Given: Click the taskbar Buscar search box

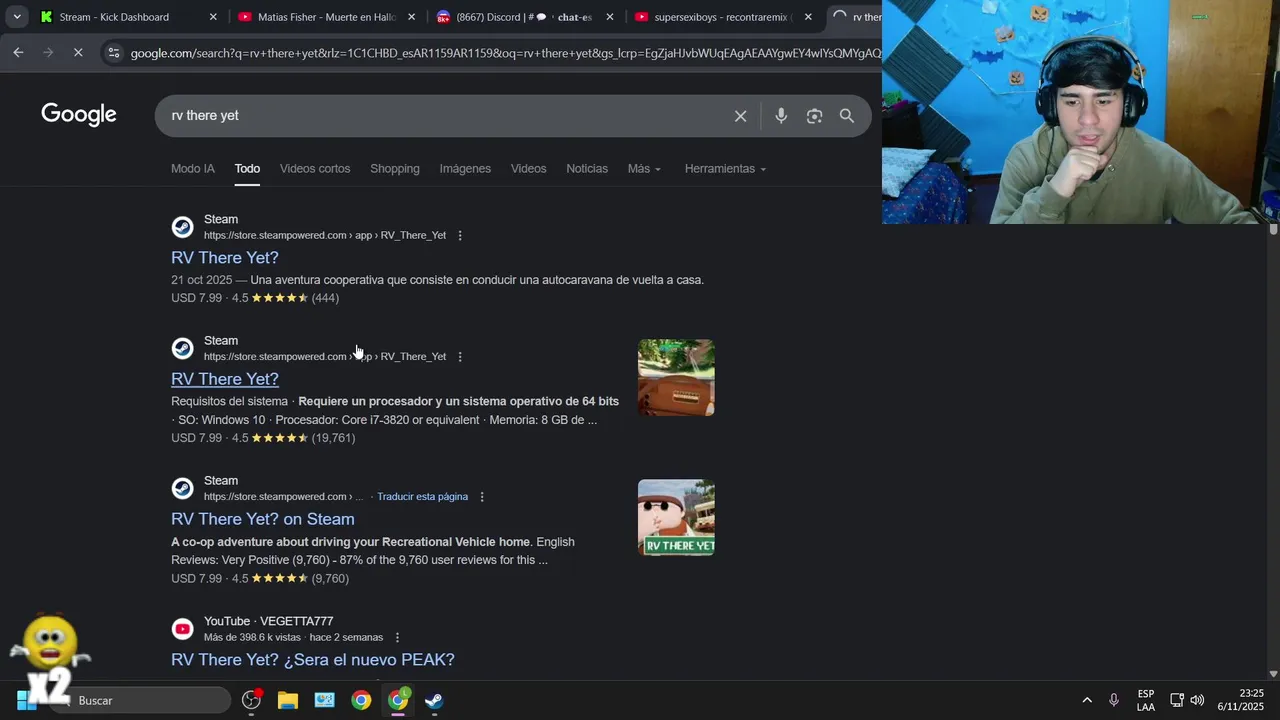Looking at the screenshot, I should coord(140,700).
